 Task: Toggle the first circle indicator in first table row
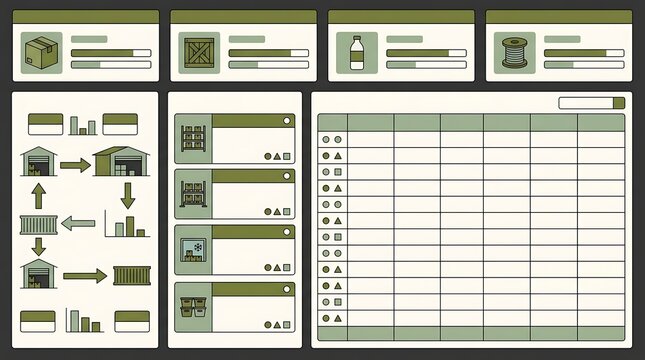[326, 139]
